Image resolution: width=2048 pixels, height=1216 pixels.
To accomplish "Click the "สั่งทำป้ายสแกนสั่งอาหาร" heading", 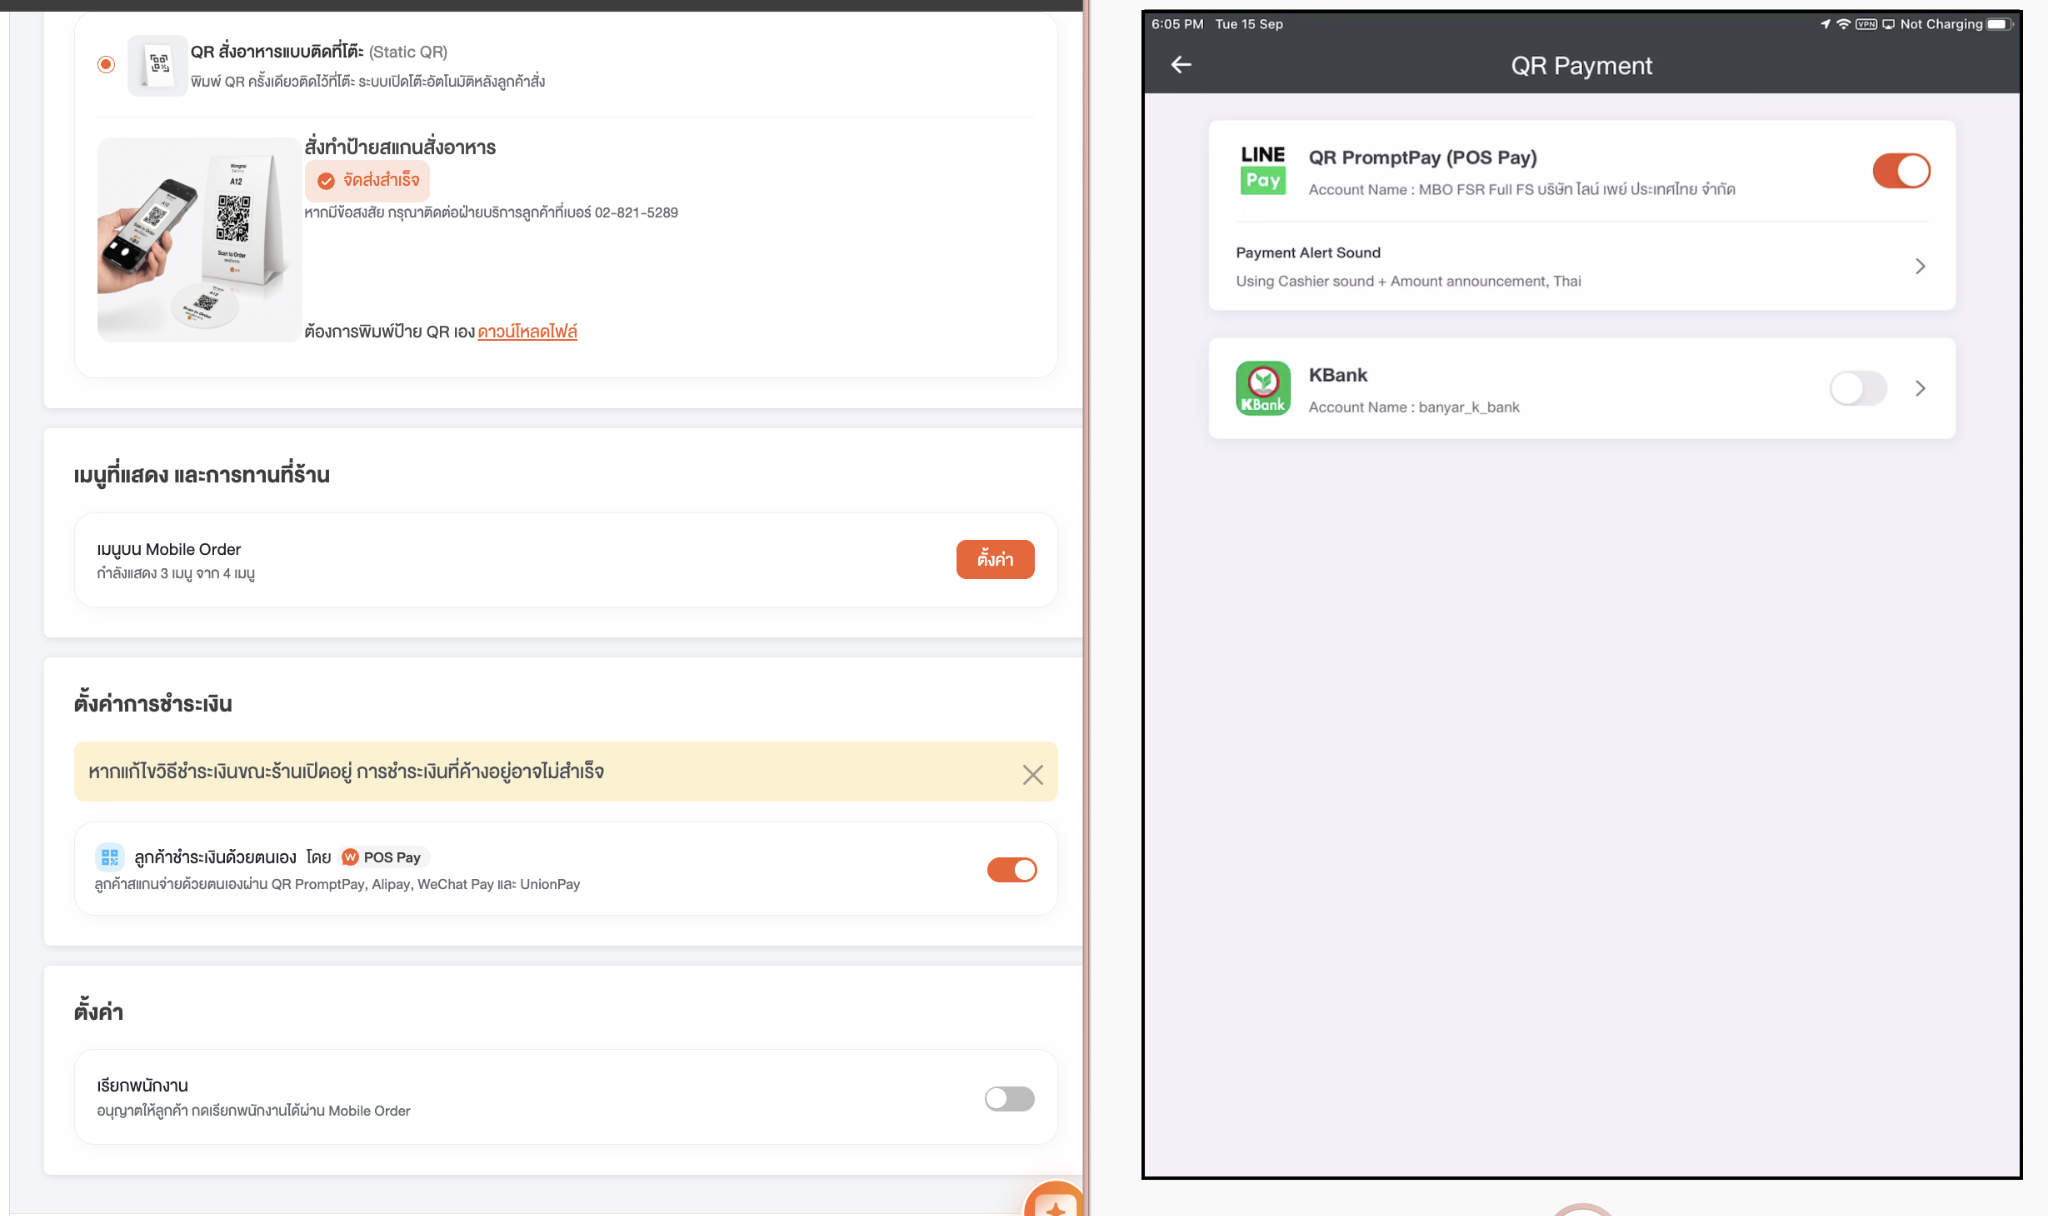I will pyautogui.click(x=400, y=147).
